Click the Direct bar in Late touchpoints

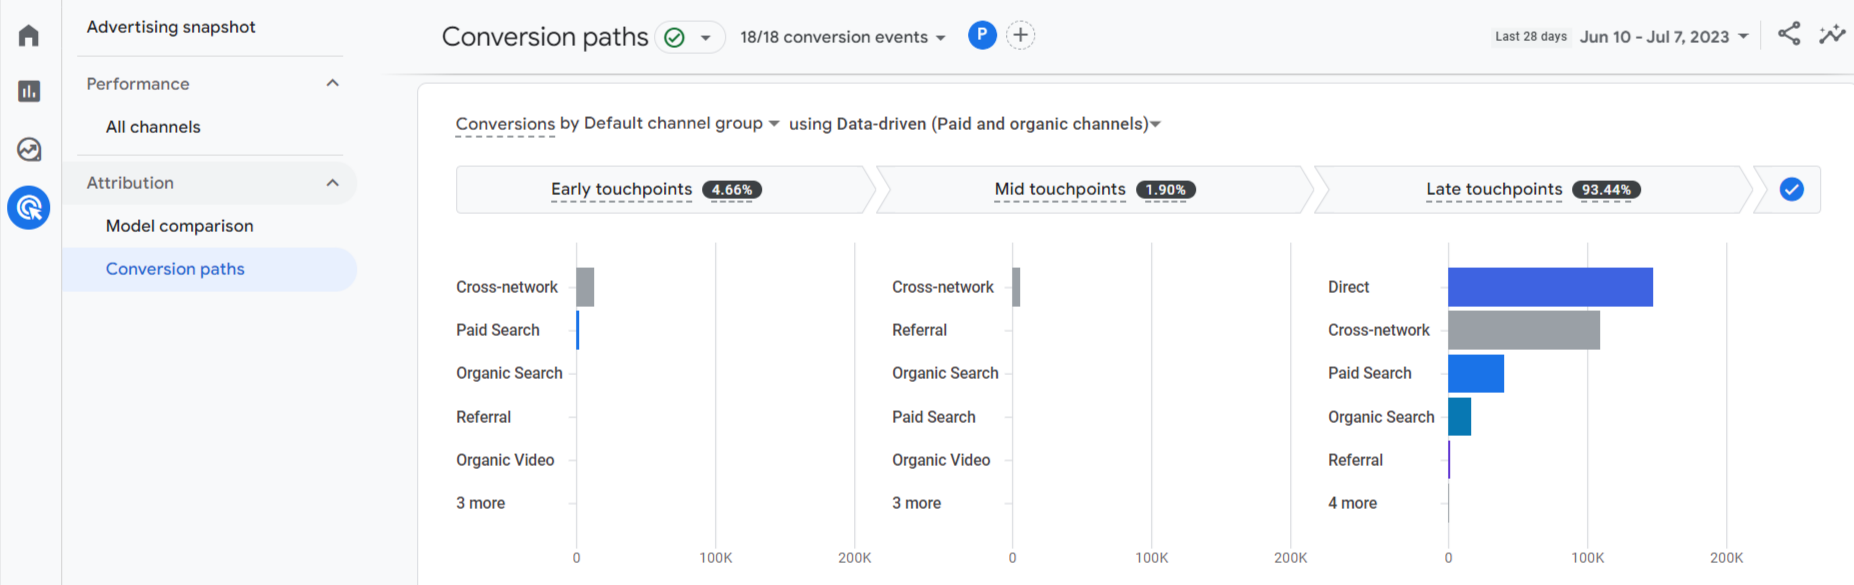[x=1549, y=287]
